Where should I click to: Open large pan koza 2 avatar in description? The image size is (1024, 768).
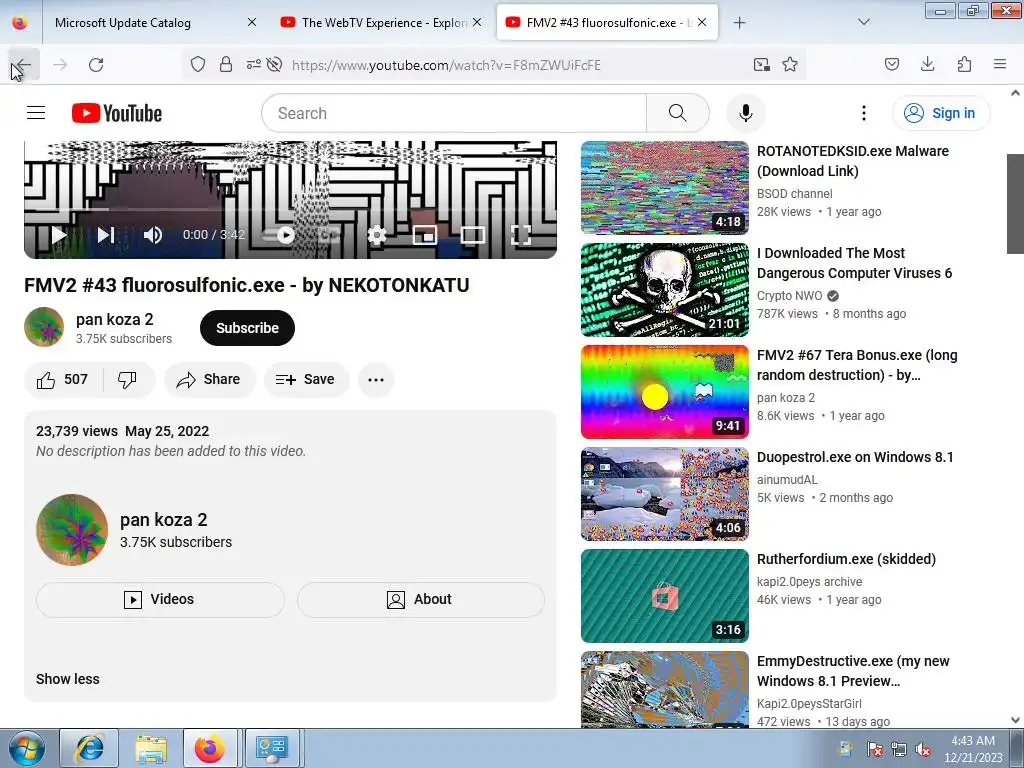click(x=72, y=530)
